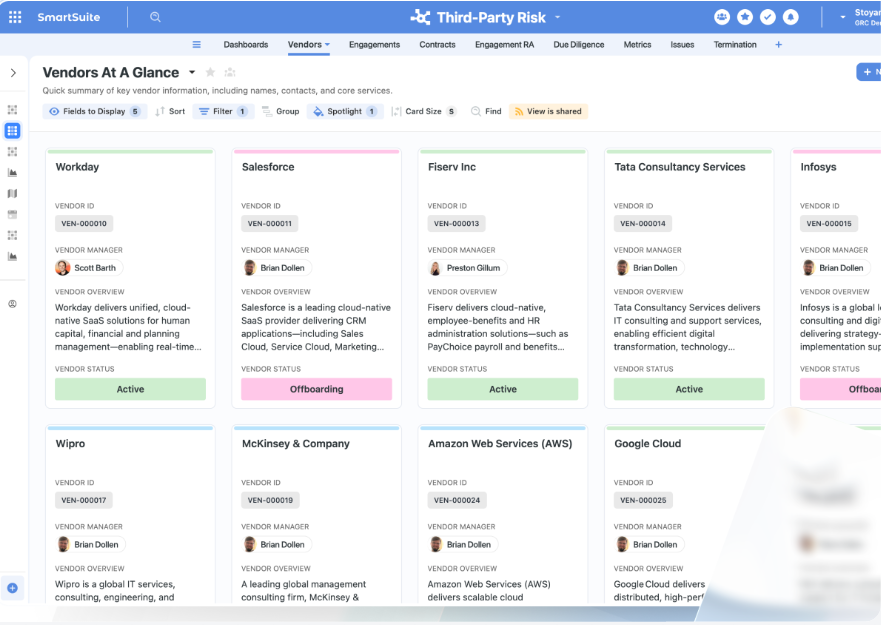Open the Salesforce vendor card title
This screenshot has width=881, height=625.
[268, 167]
